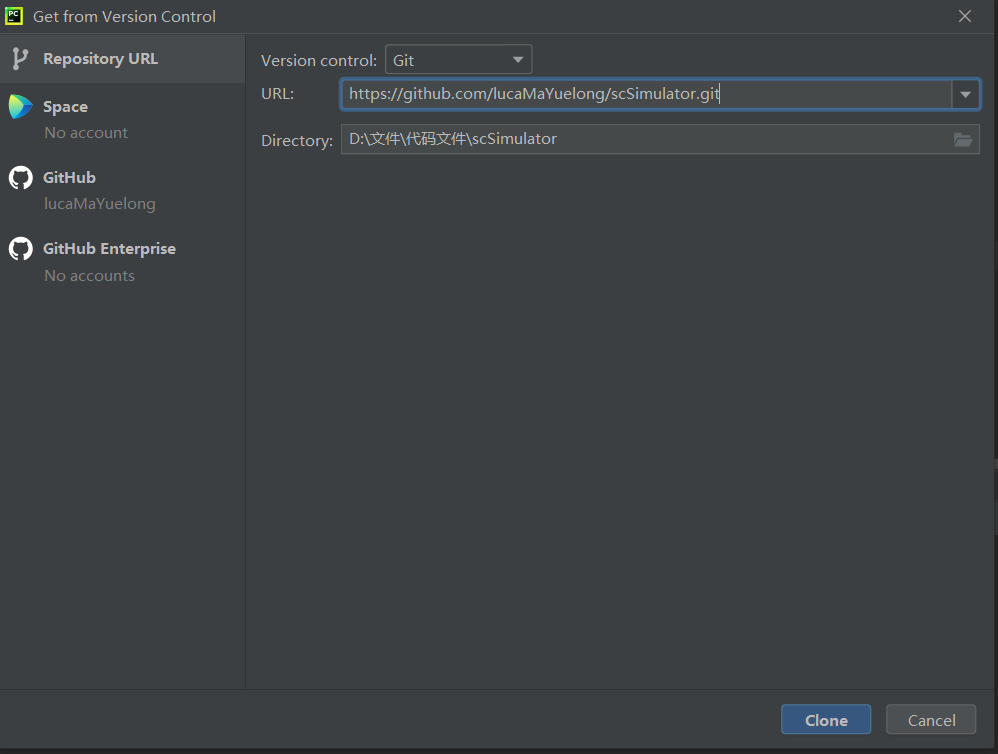
Task: Click the 'Directory:' label
Action: 297,140
